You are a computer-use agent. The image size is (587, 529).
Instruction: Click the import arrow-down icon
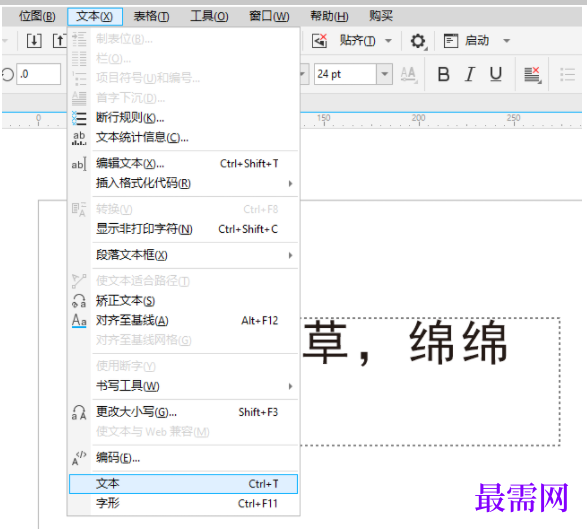pos(34,40)
